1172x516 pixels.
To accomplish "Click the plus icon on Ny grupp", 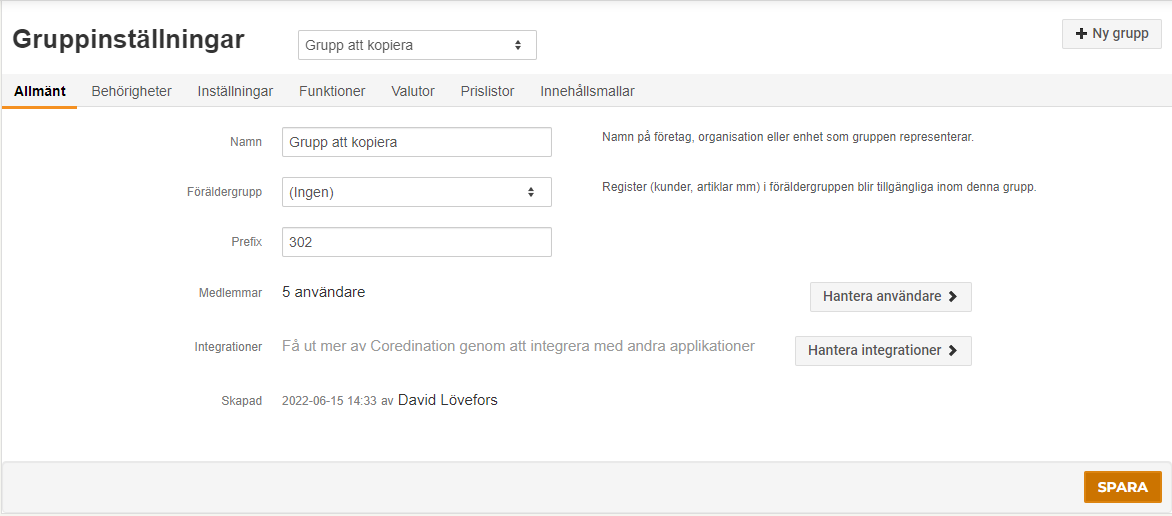I will pyautogui.click(x=1080, y=34).
